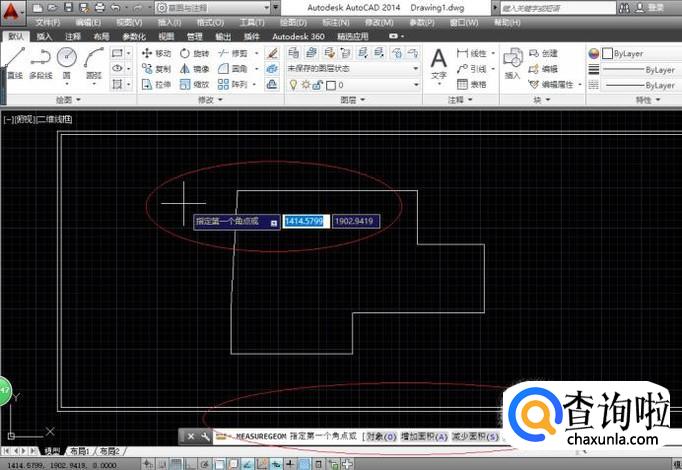
Task: Select the Polyline (多段线) tool
Action: [x=40, y=62]
